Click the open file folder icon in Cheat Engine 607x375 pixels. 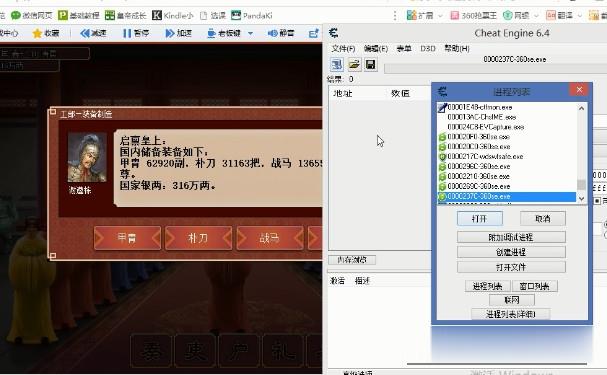pos(354,64)
